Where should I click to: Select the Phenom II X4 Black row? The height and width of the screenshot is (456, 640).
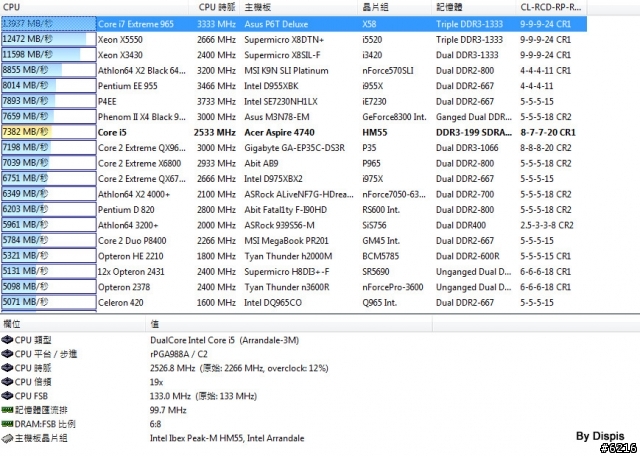(294, 117)
